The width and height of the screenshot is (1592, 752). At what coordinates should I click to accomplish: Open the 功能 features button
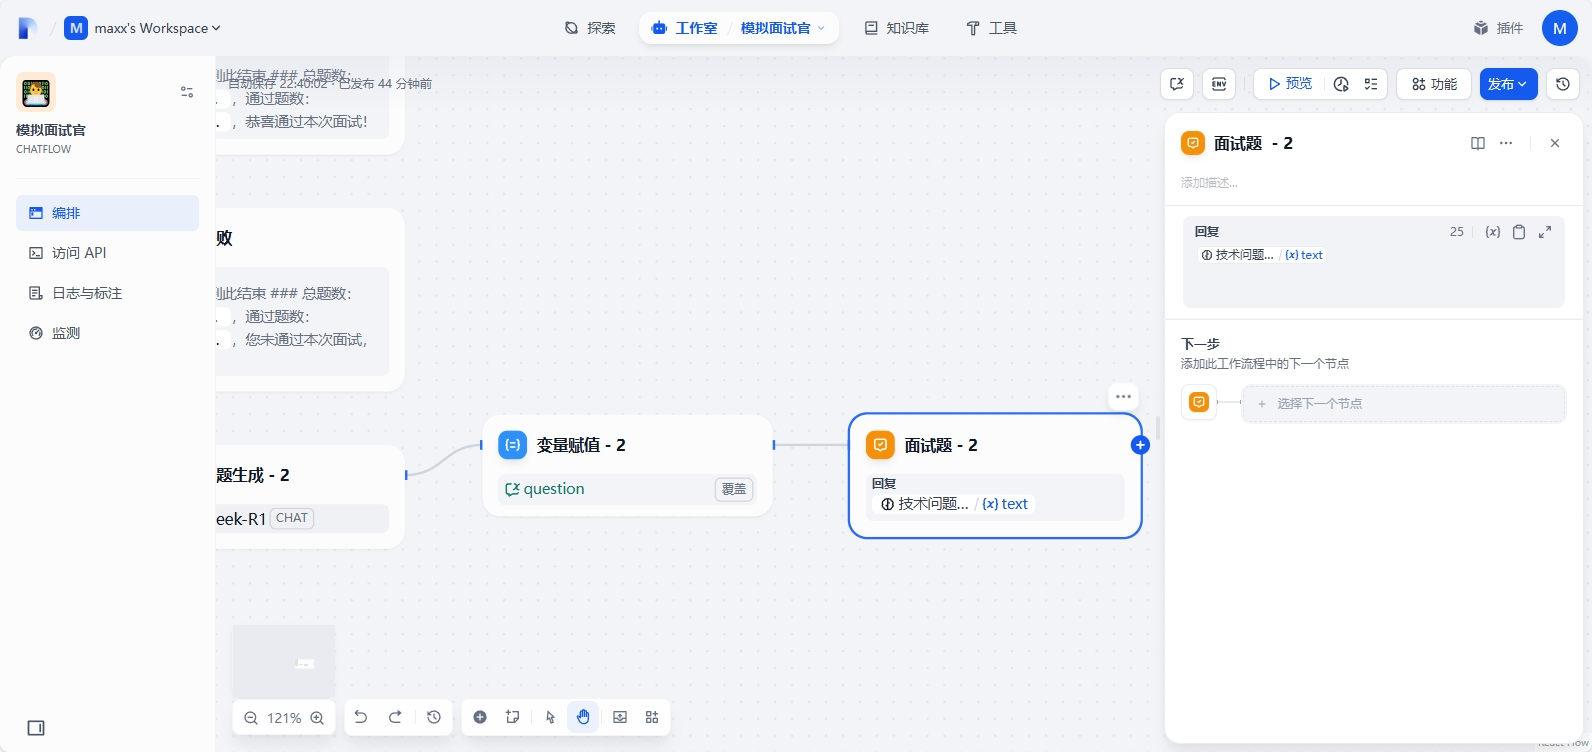coord(1434,84)
